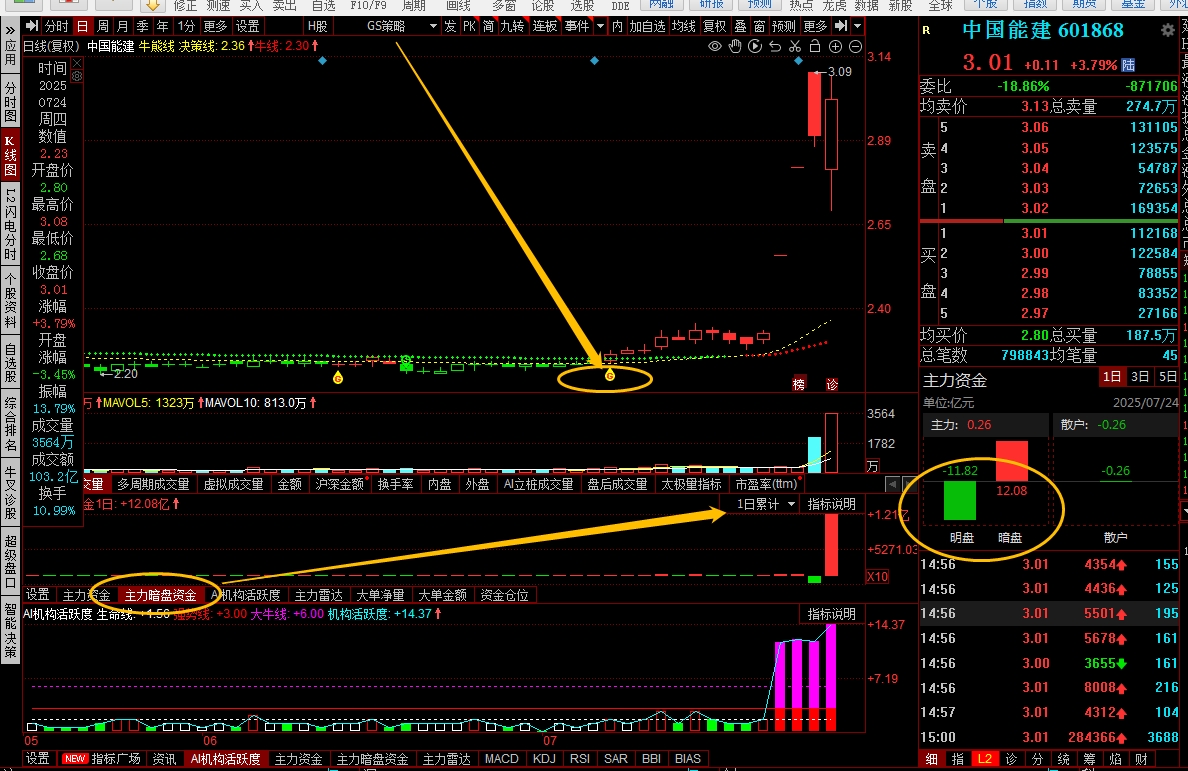Switch to the 换手率 tab

click(395, 484)
